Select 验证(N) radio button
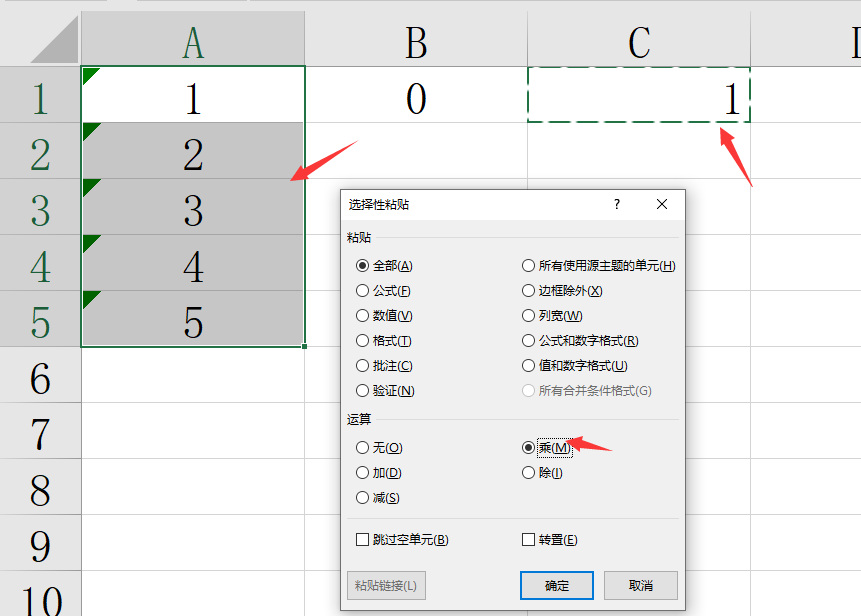Viewport: 861px width, 616px height. (x=385, y=391)
